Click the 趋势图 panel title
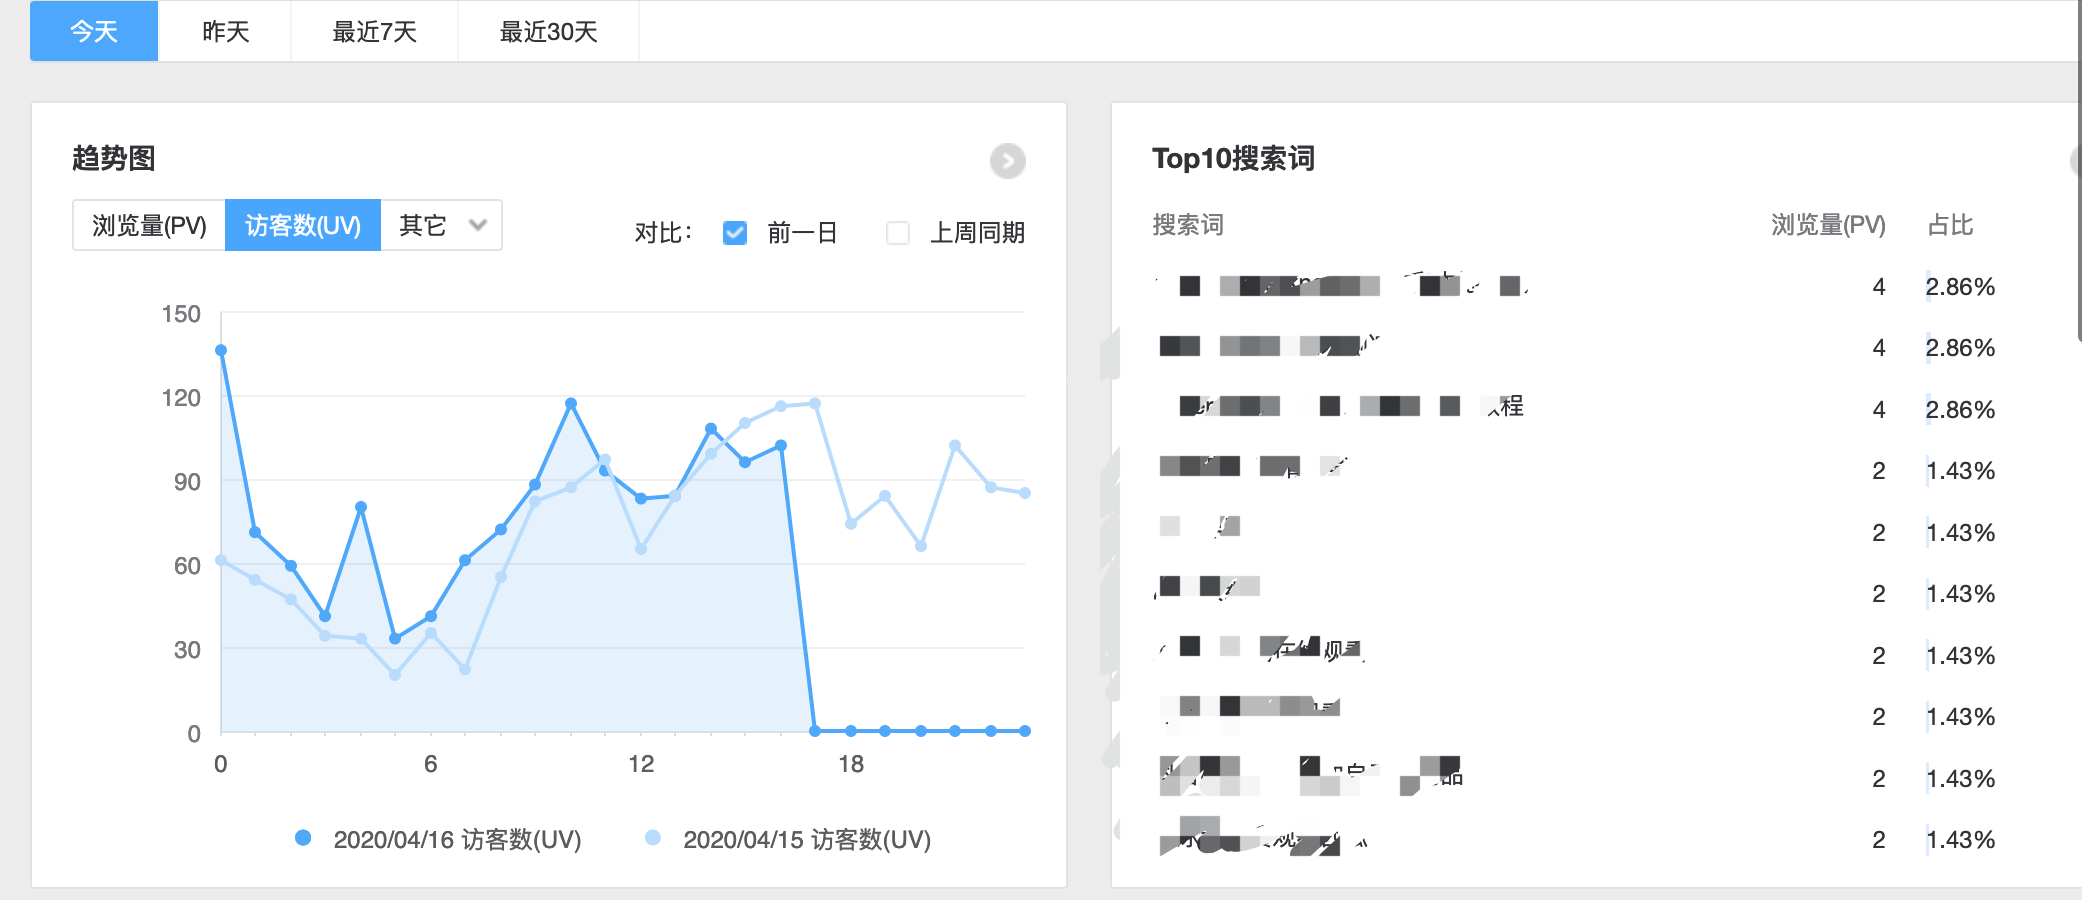Image resolution: width=2082 pixels, height=900 pixels. tap(114, 158)
